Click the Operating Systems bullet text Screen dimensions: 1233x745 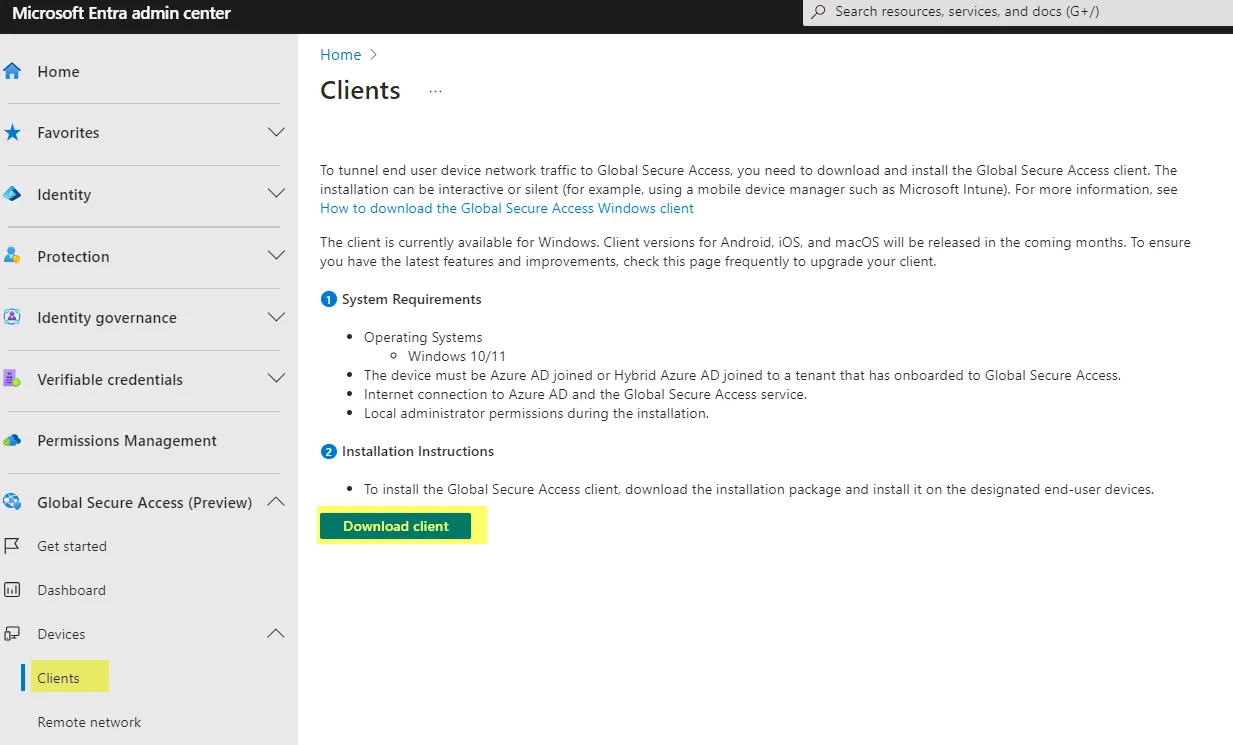click(423, 337)
